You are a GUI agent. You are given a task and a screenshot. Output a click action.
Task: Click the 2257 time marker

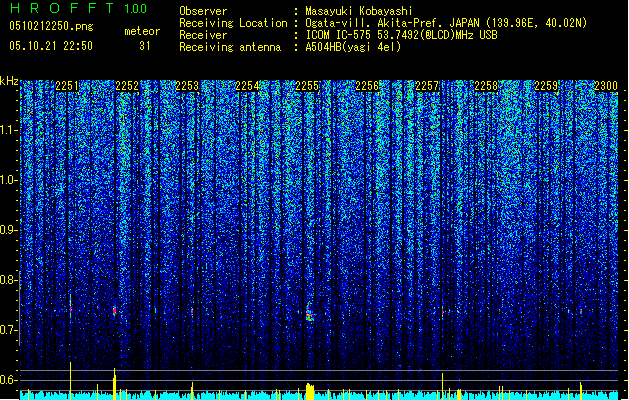427,86
